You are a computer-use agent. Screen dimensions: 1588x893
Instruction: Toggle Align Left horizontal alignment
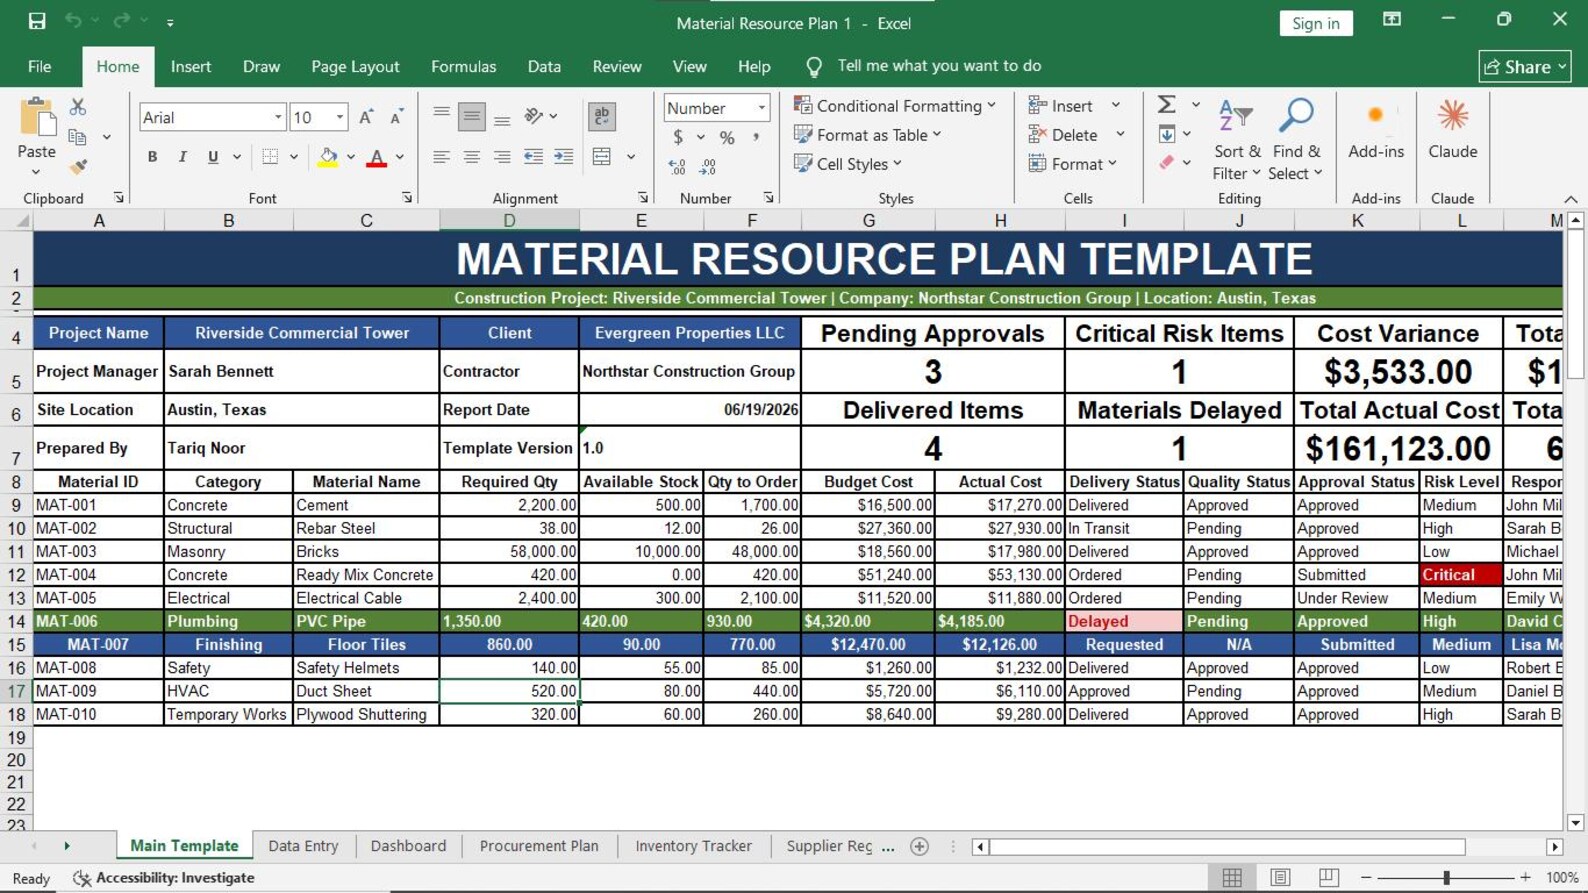[x=441, y=157]
